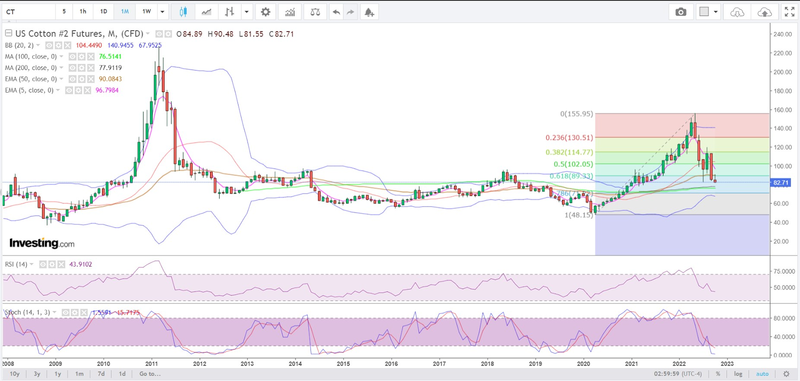The image size is (800, 381).
Task: Remove the Stoch (14, 1, 3) indicator
Action: [x=84, y=312]
